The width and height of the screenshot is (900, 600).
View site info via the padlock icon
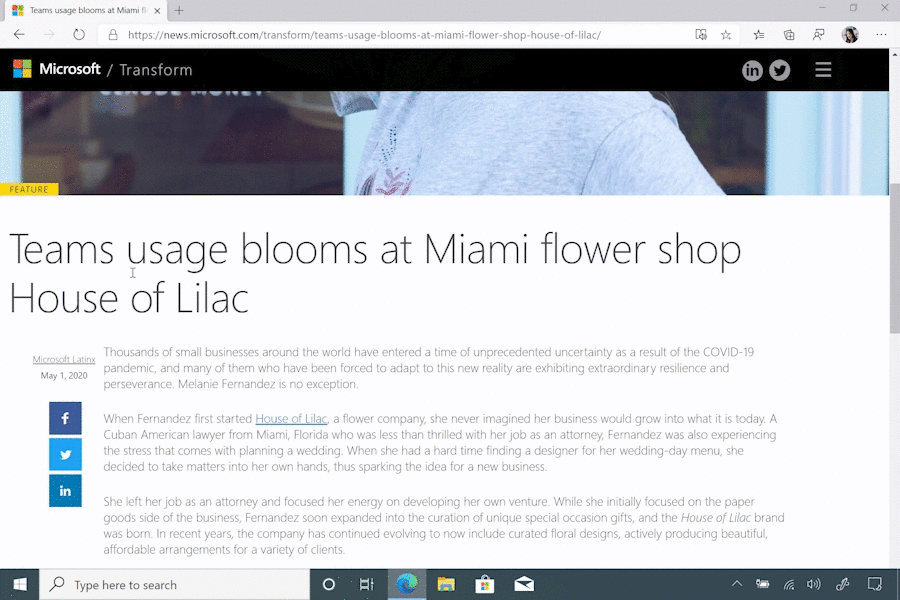click(x=113, y=34)
